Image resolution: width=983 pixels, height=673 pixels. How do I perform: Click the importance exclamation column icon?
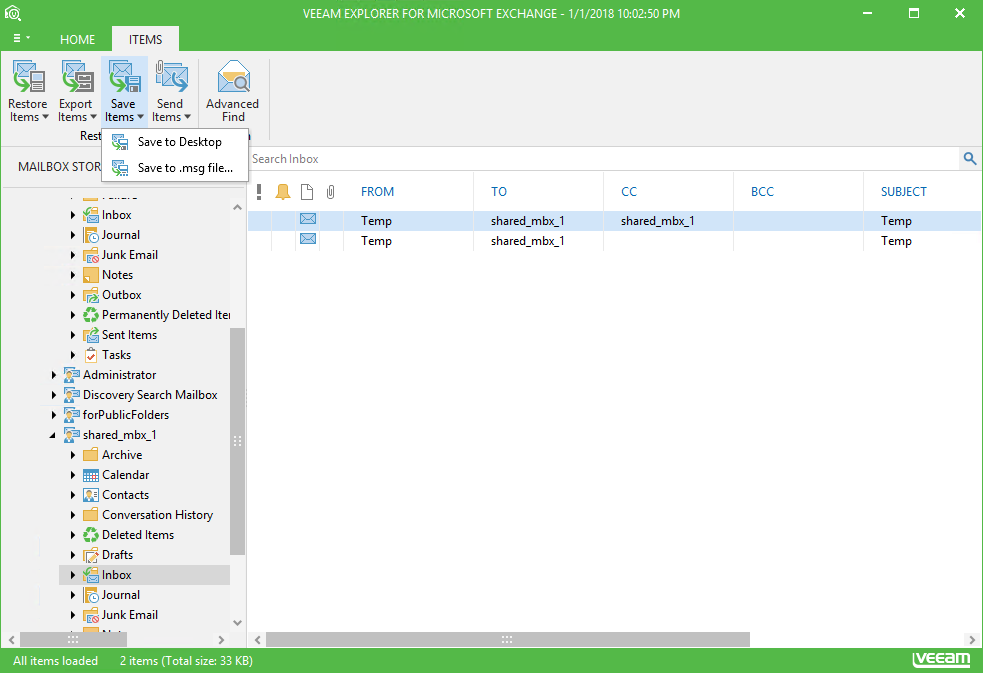point(259,192)
